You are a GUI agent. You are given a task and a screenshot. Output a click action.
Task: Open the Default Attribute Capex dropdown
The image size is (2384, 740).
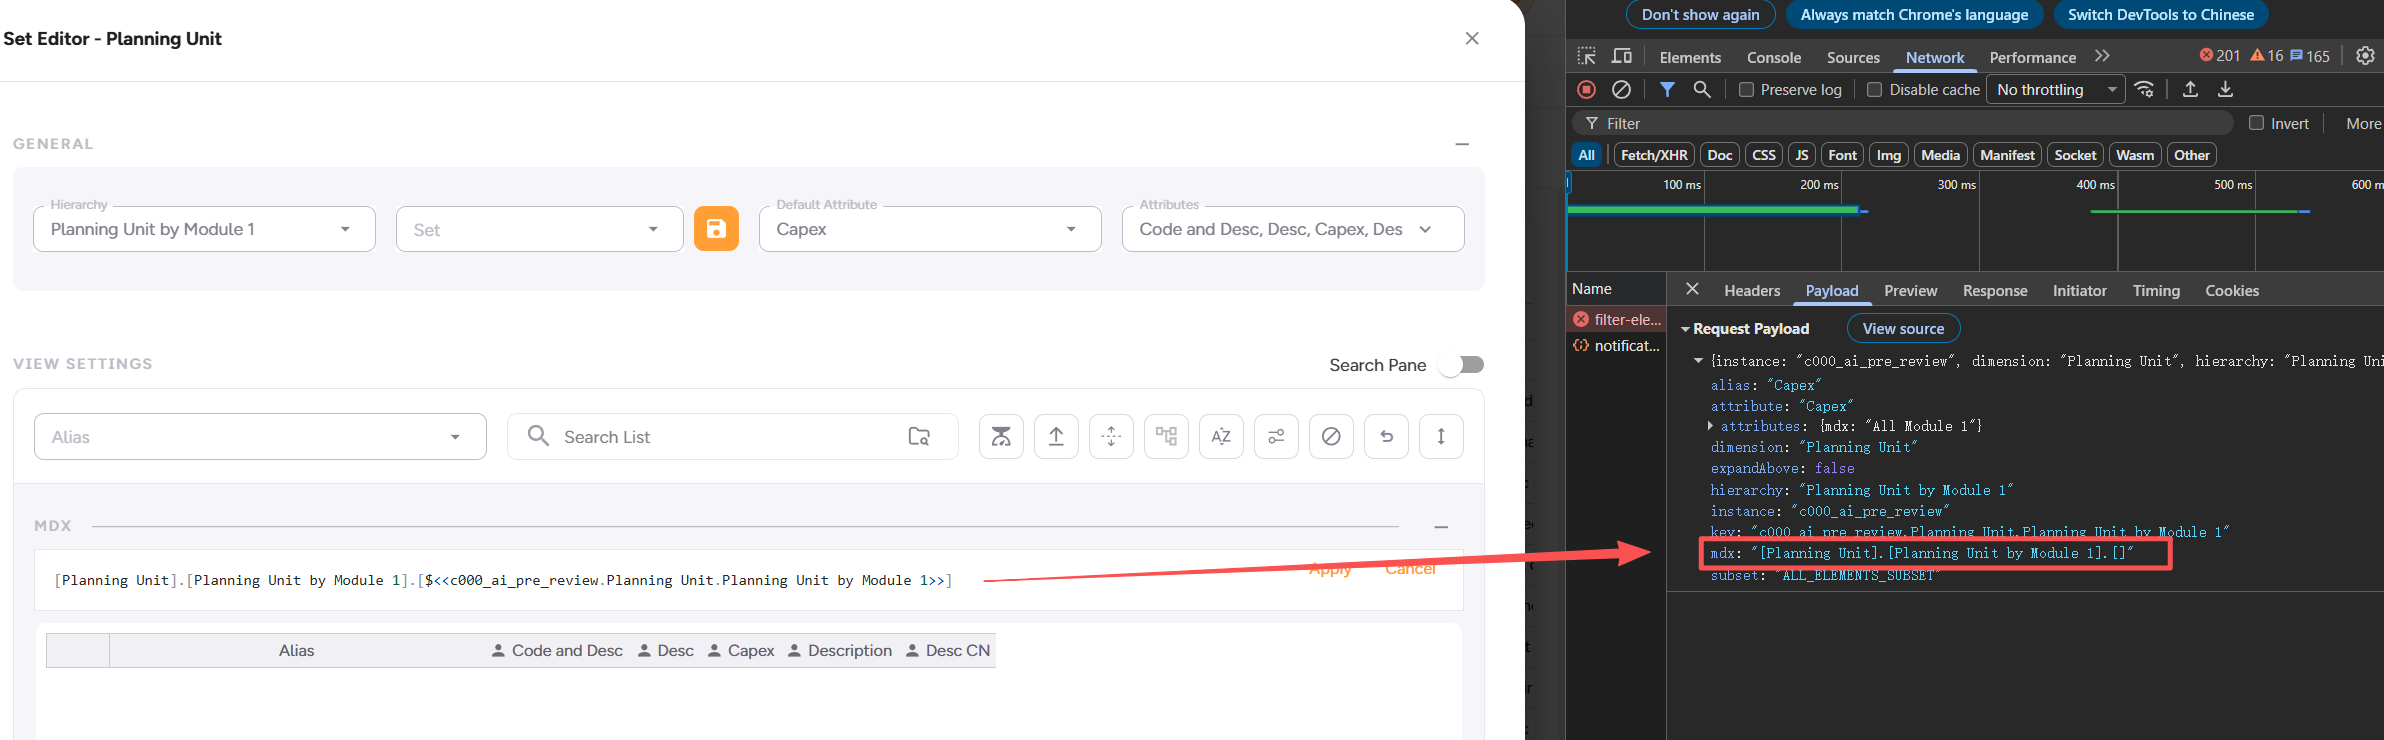click(929, 230)
